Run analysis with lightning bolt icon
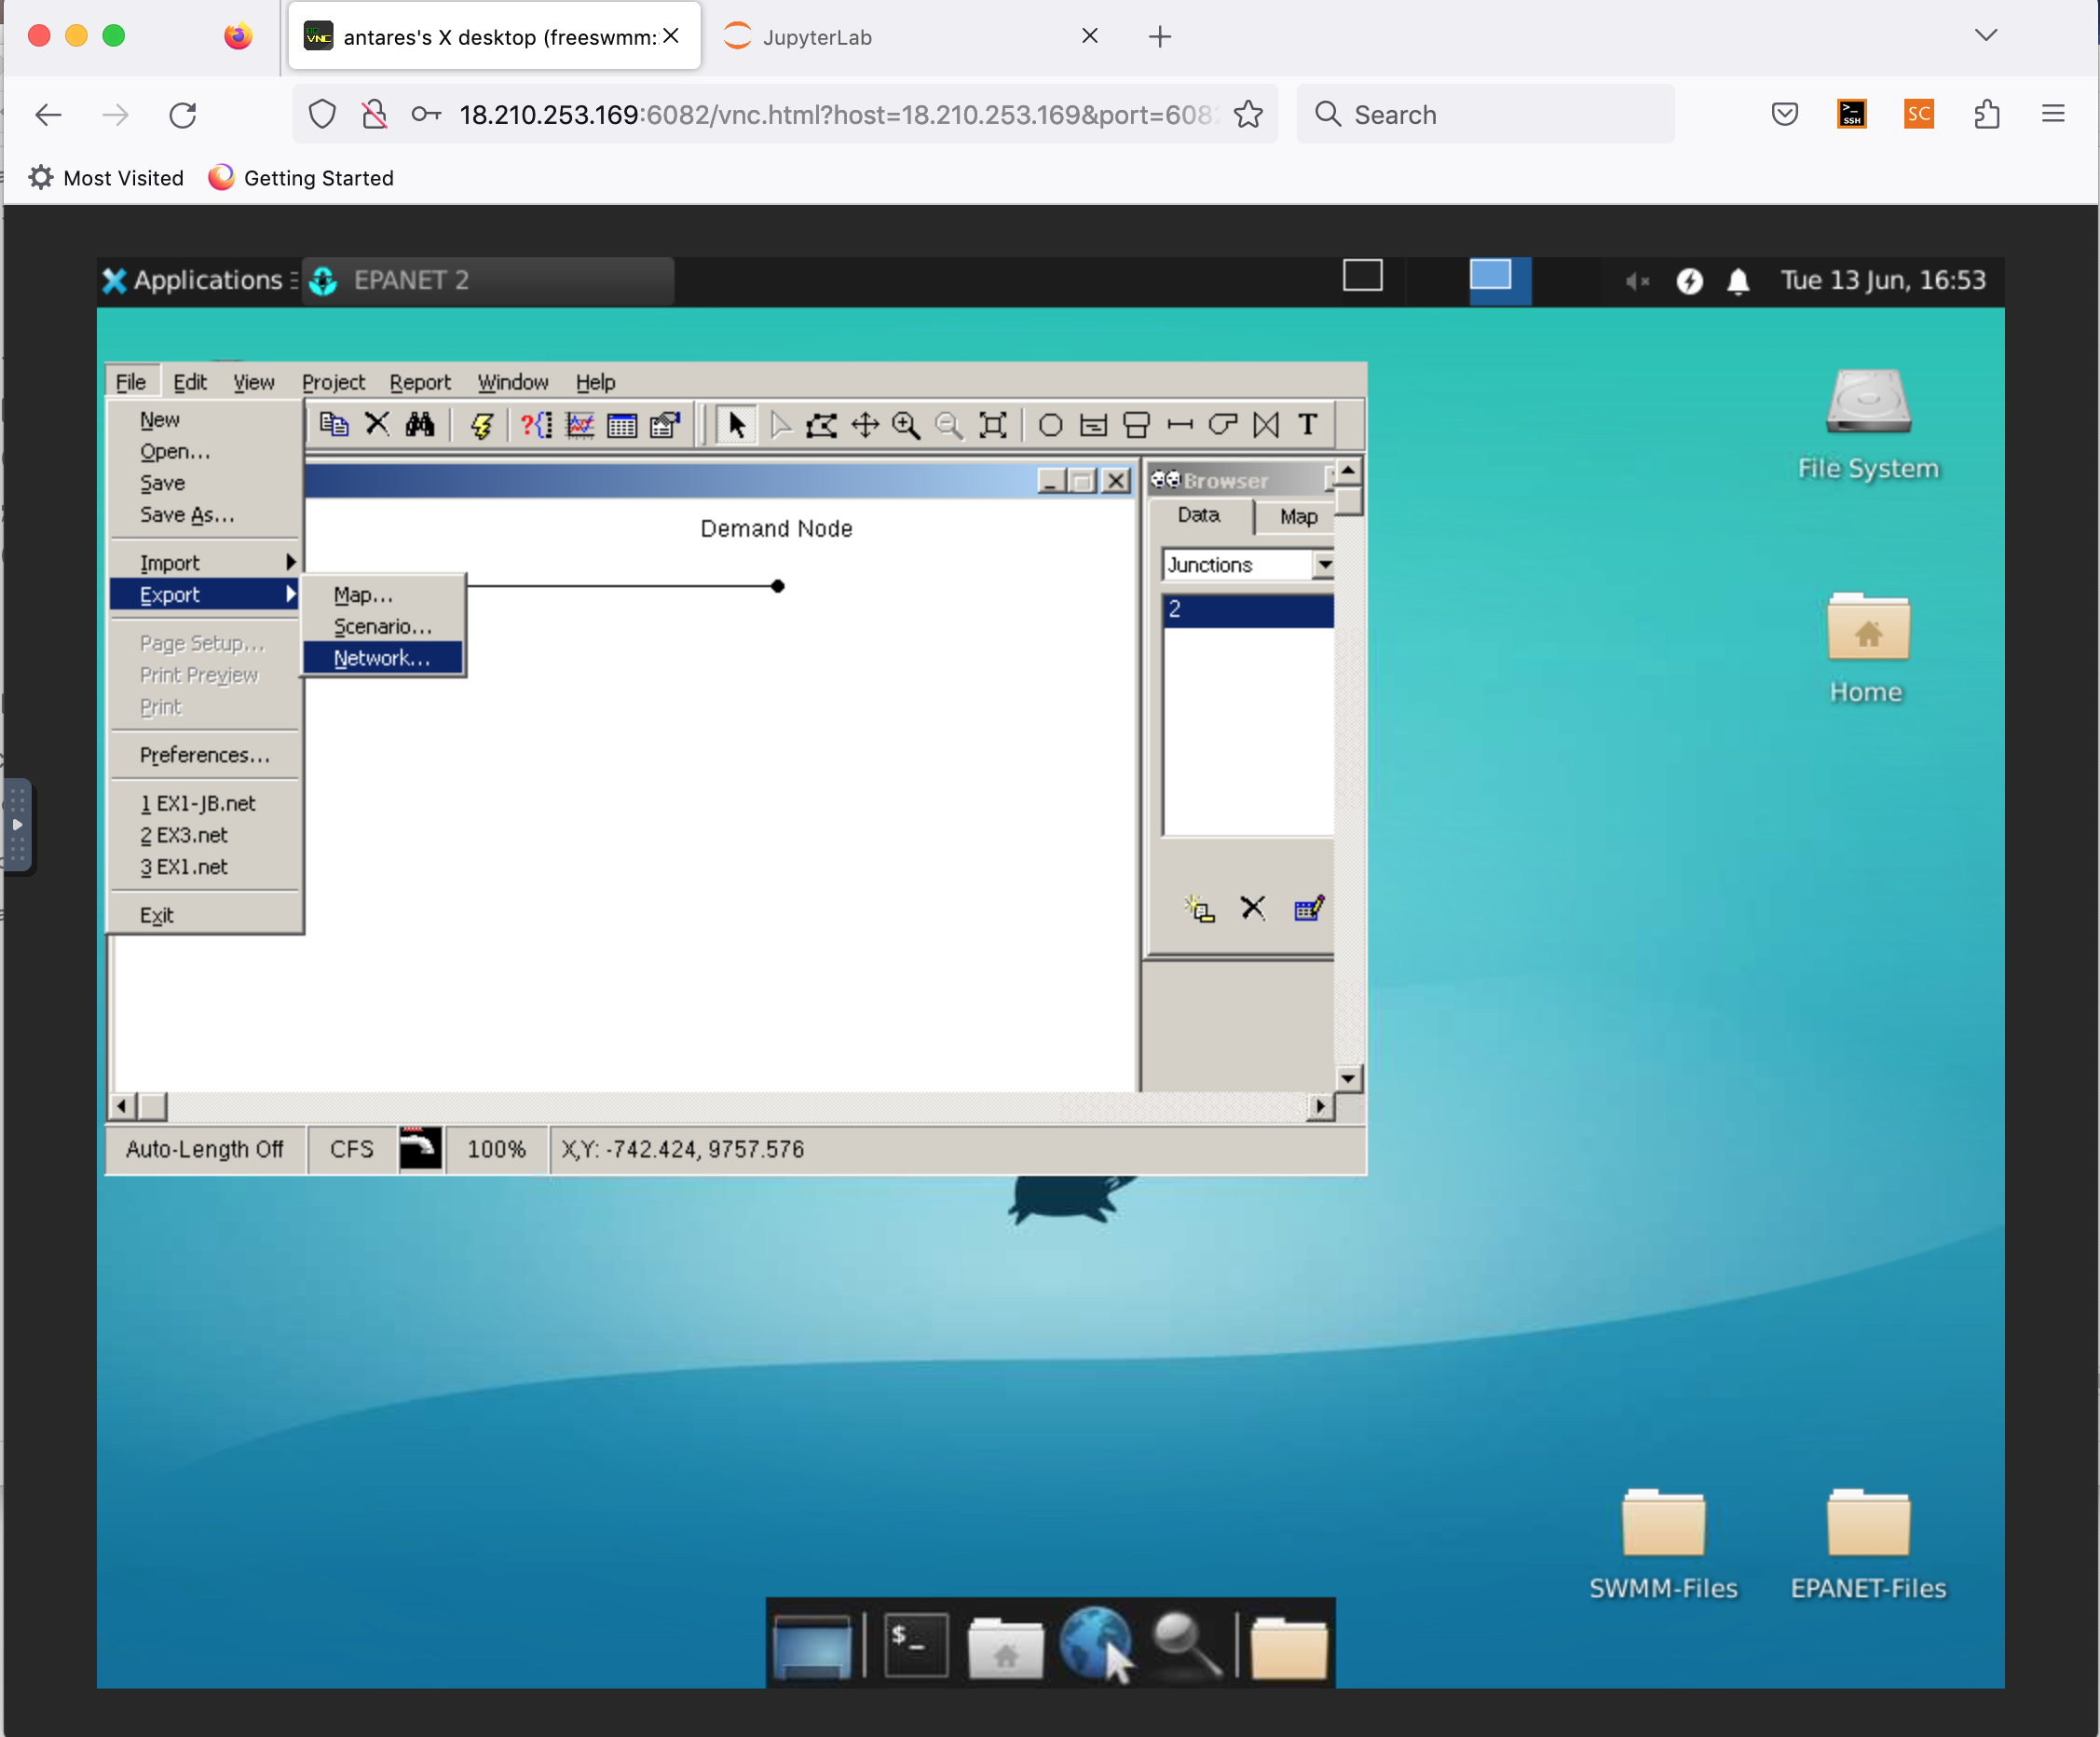 (482, 425)
